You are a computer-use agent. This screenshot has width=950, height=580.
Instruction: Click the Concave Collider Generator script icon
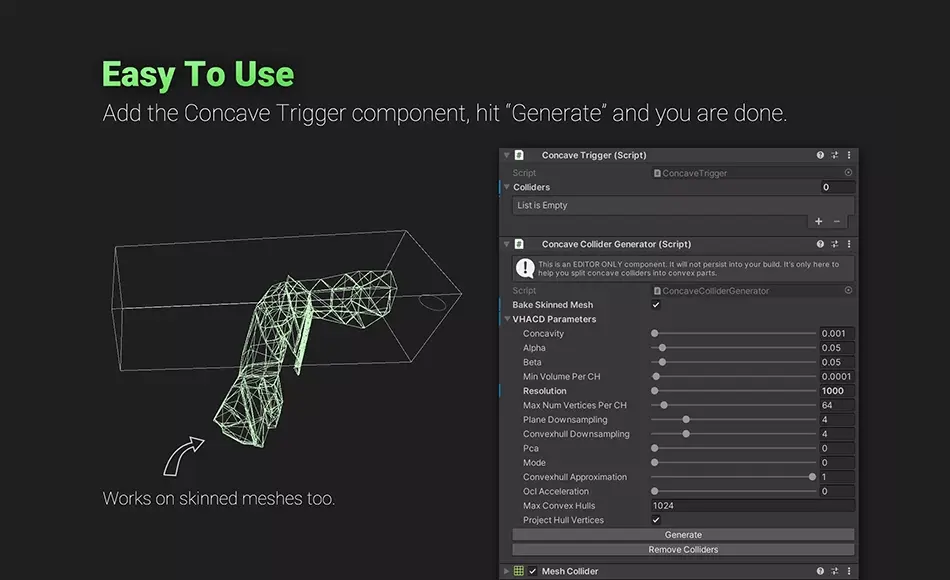[518, 243]
